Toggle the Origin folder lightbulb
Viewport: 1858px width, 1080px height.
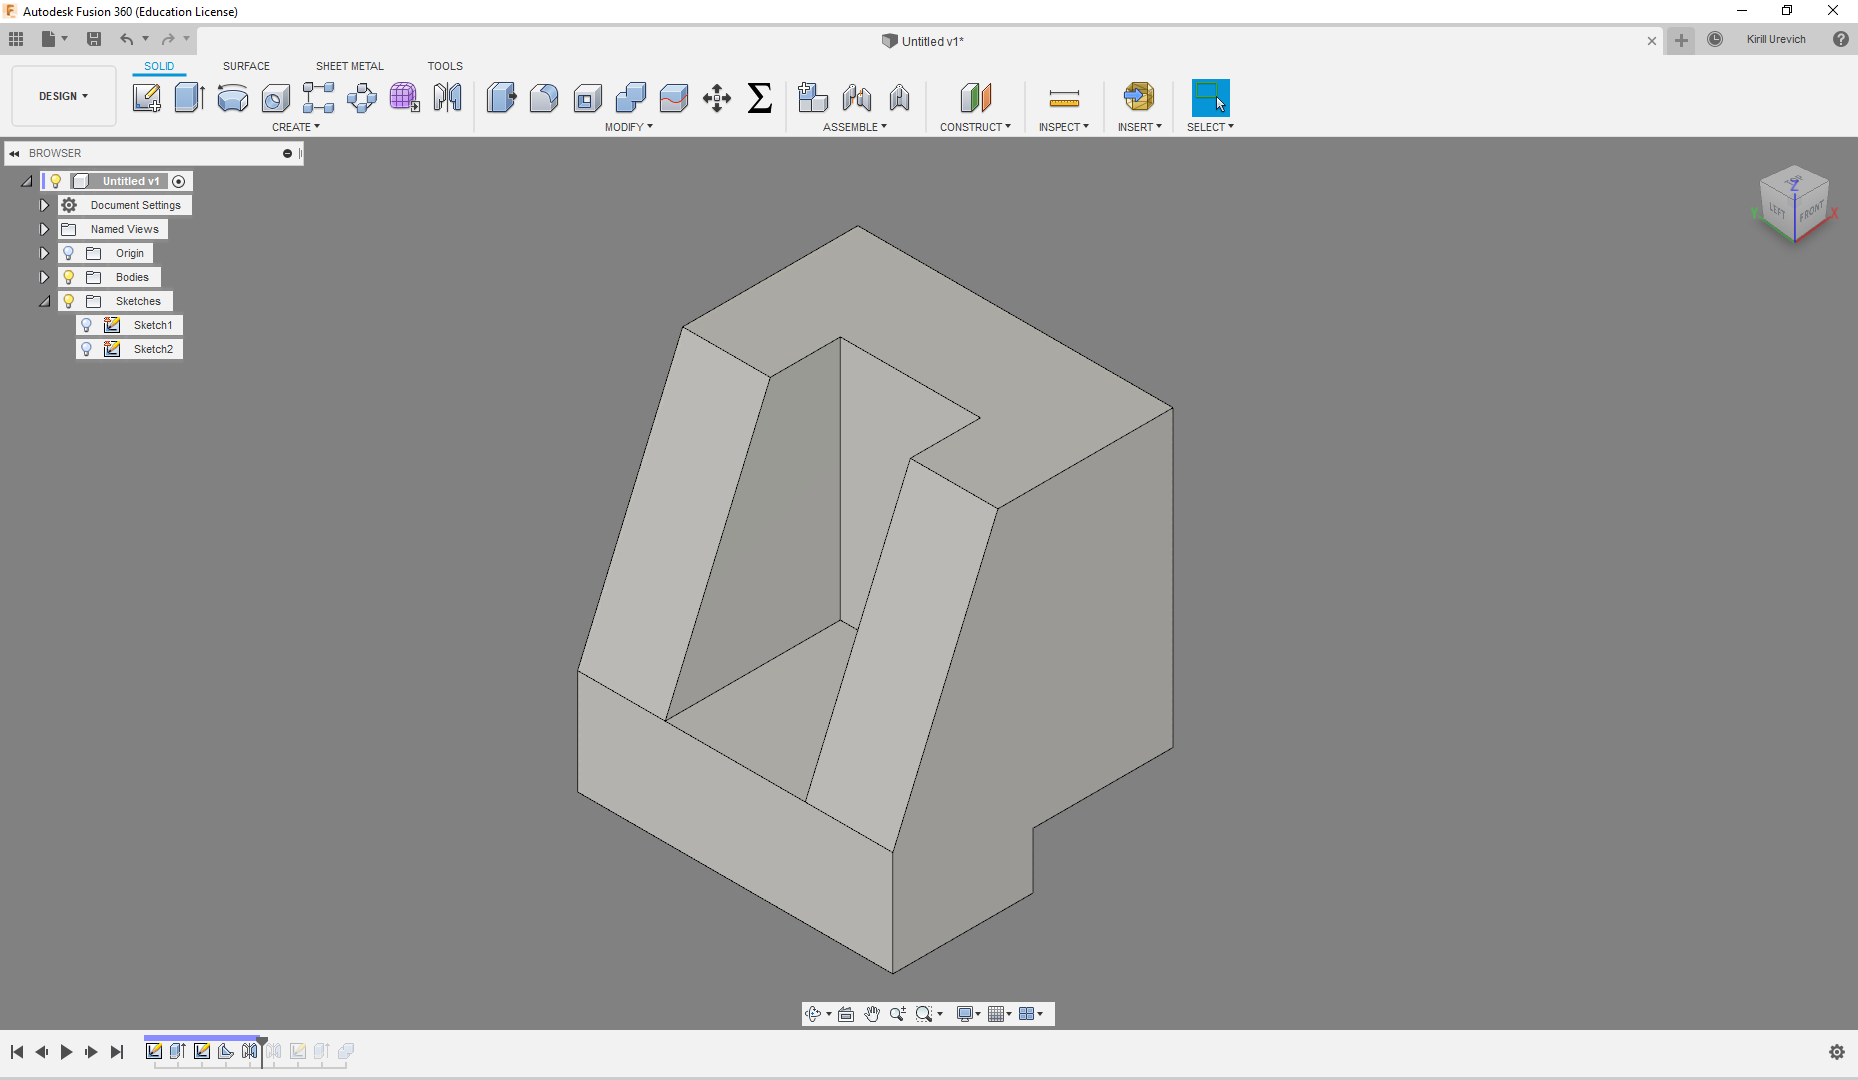pyautogui.click(x=69, y=253)
